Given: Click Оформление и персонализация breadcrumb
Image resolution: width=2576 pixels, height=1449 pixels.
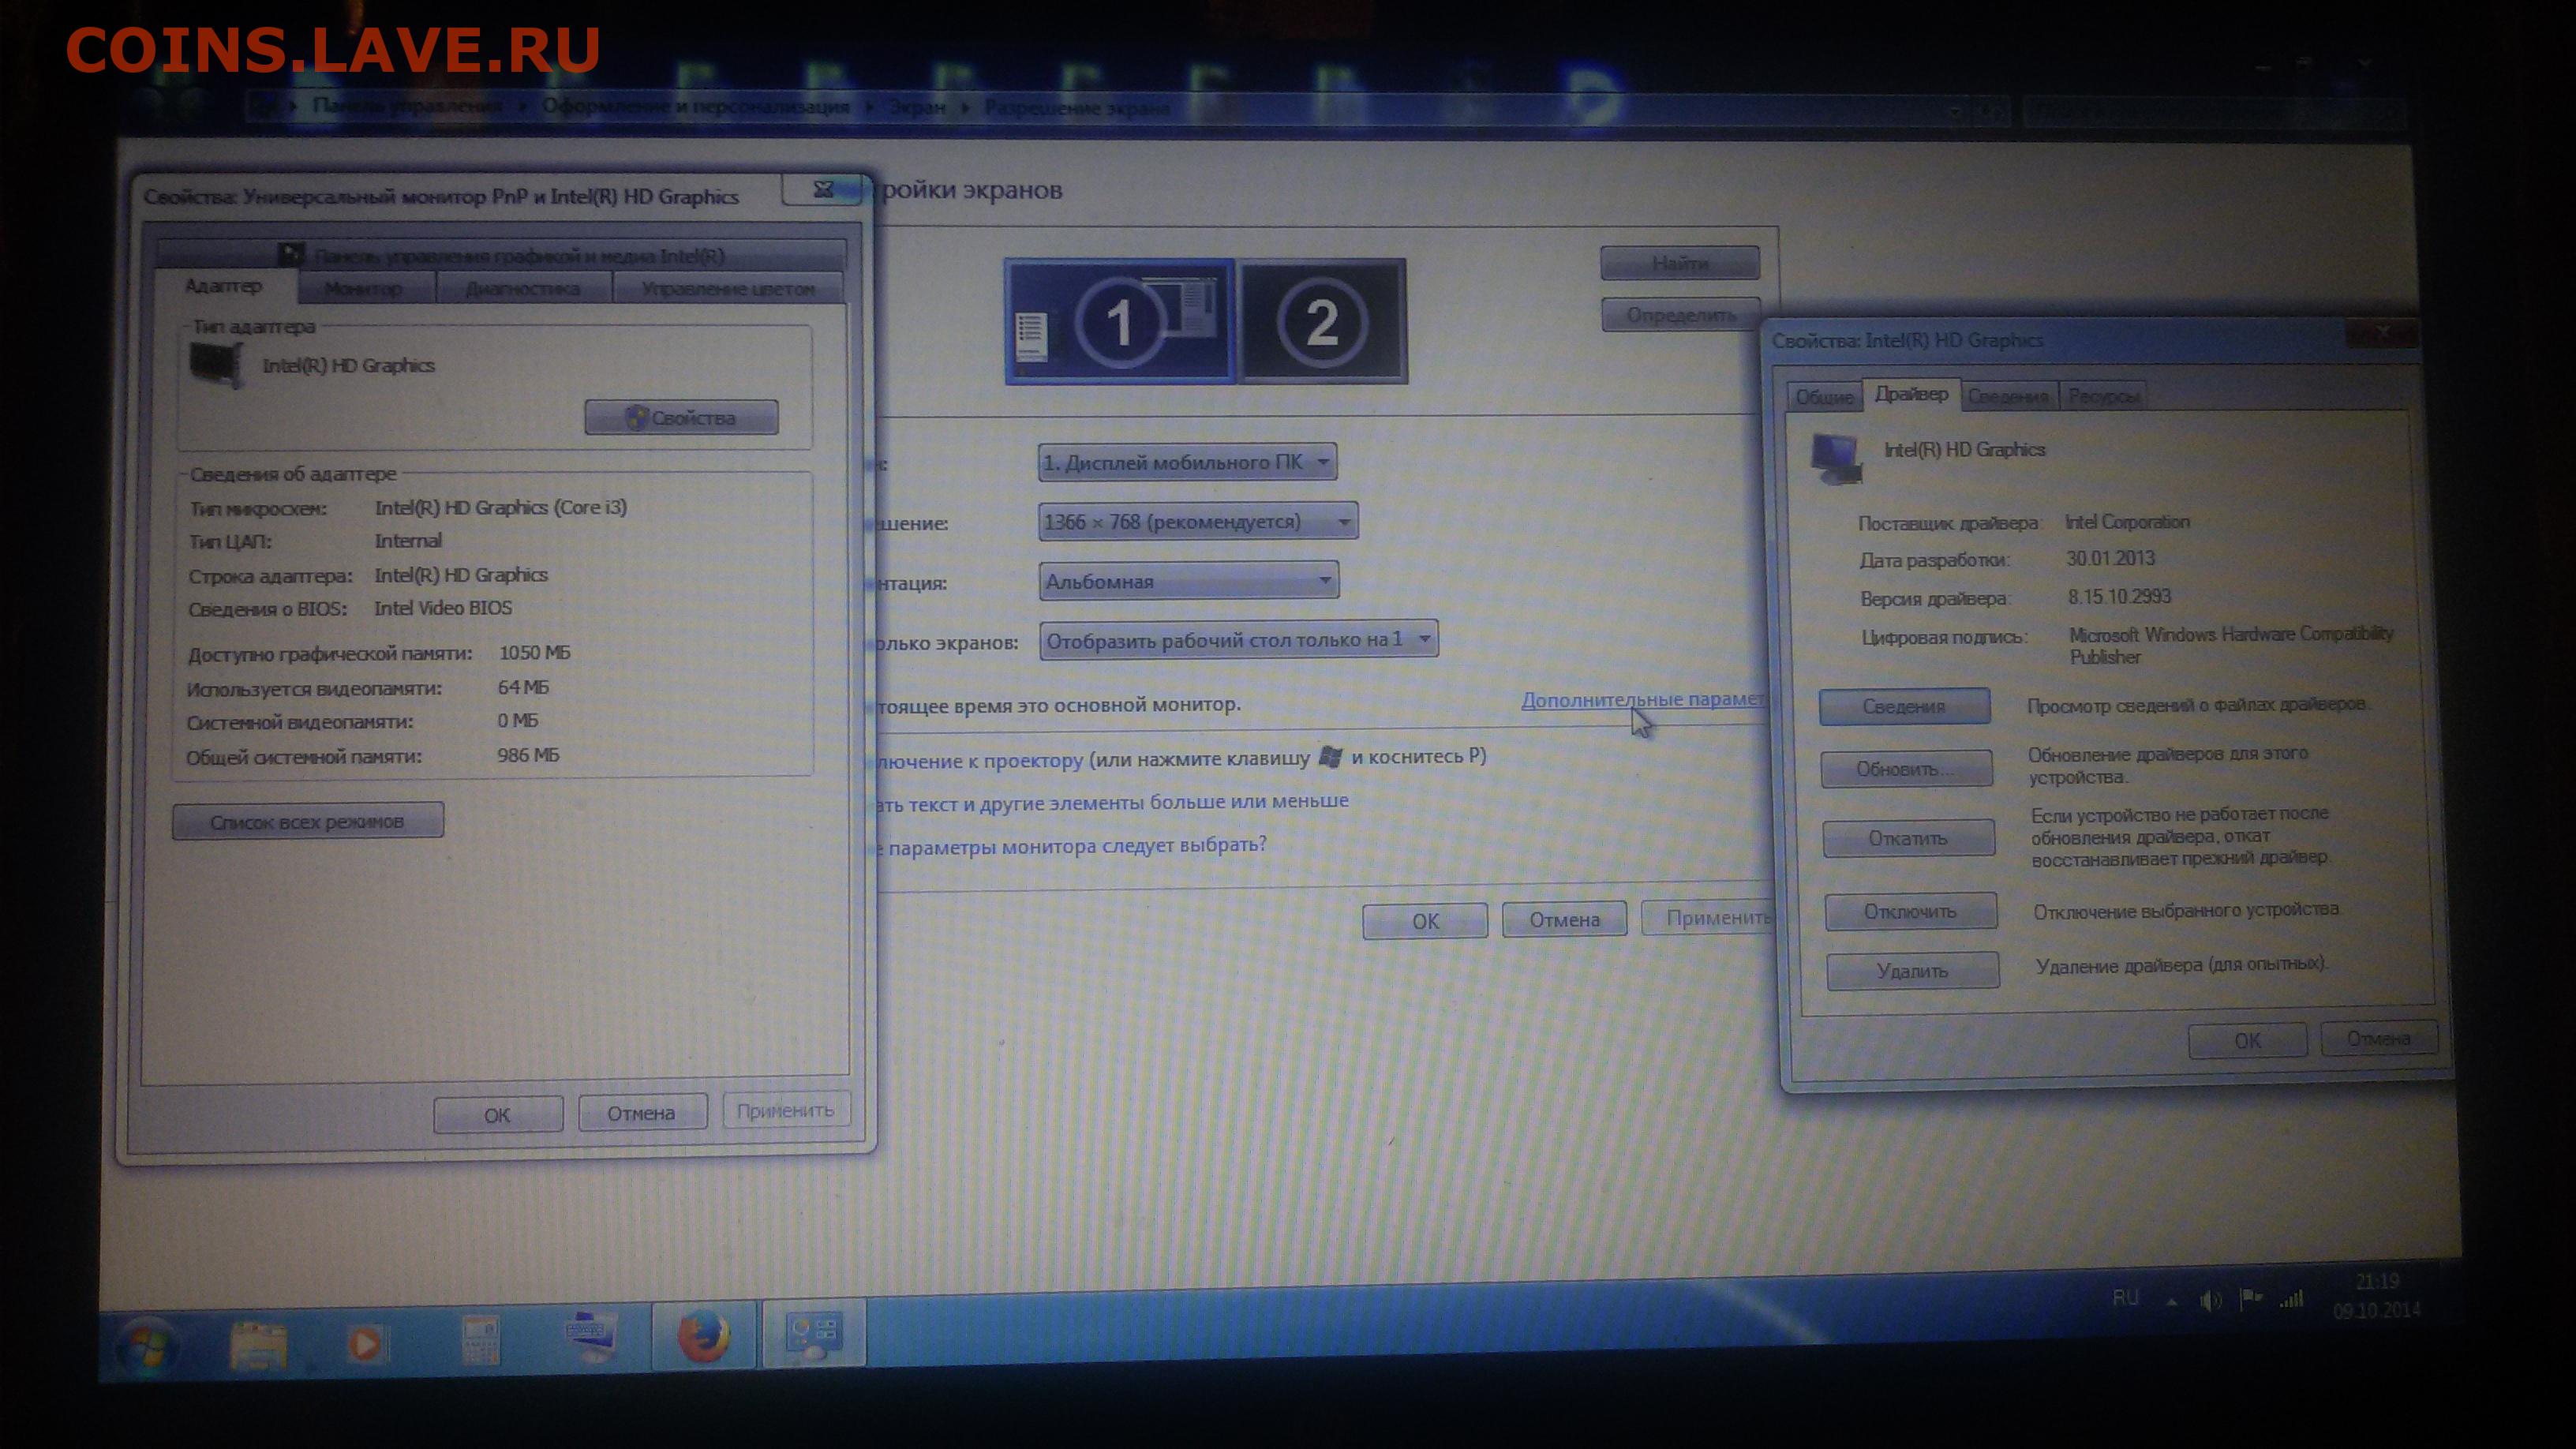Looking at the screenshot, I should click(x=696, y=106).
